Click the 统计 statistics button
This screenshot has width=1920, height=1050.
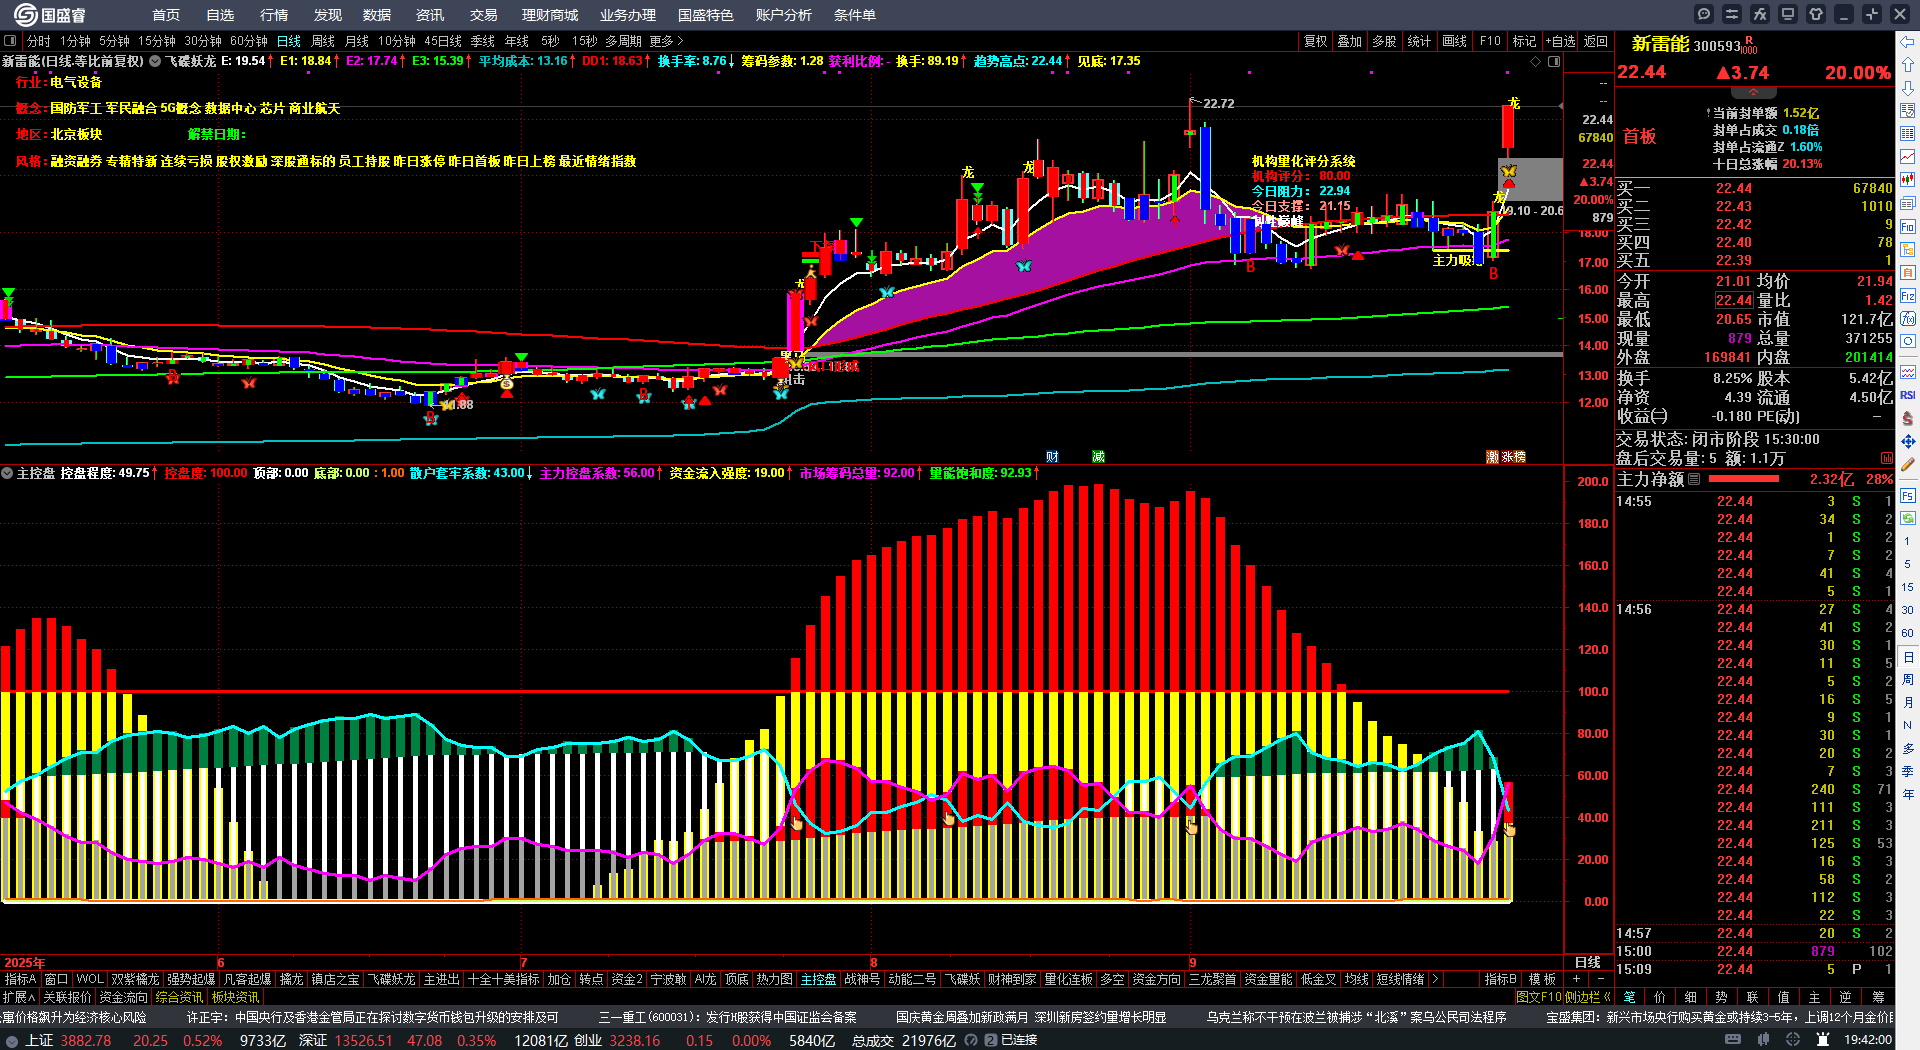click(1419, 41)
